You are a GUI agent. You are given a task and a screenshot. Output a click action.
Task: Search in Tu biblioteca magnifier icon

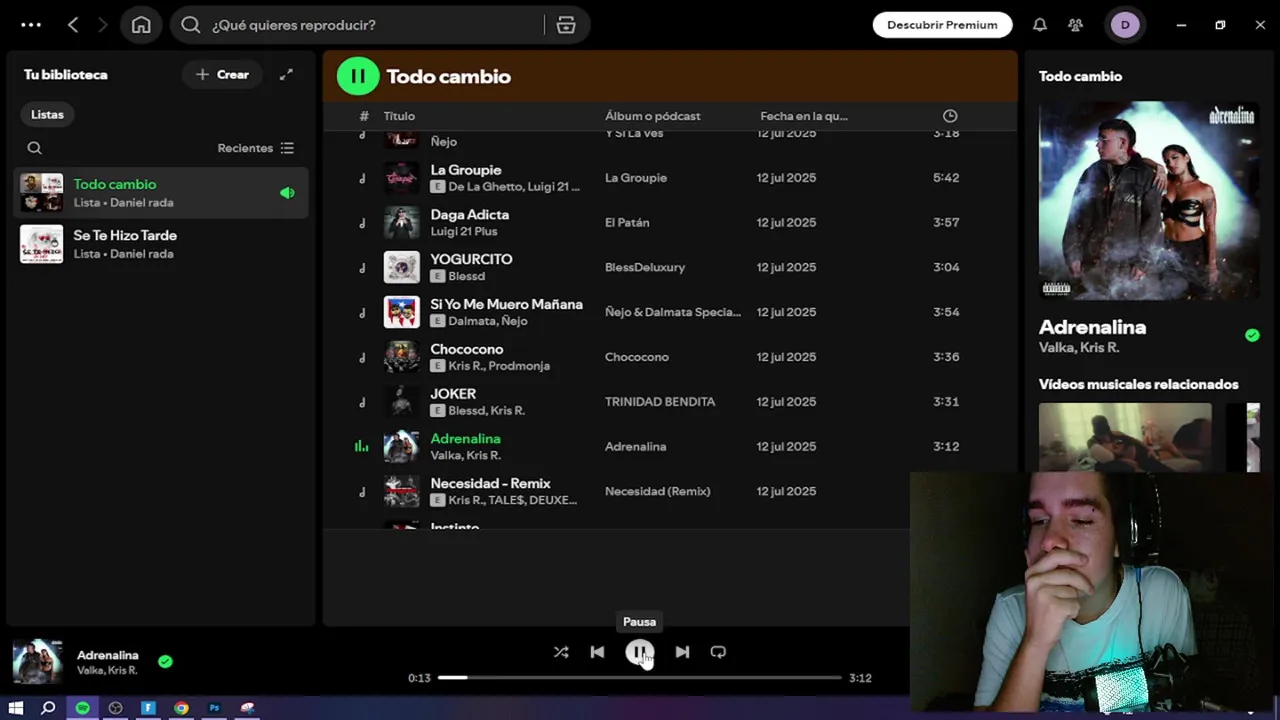35,148
